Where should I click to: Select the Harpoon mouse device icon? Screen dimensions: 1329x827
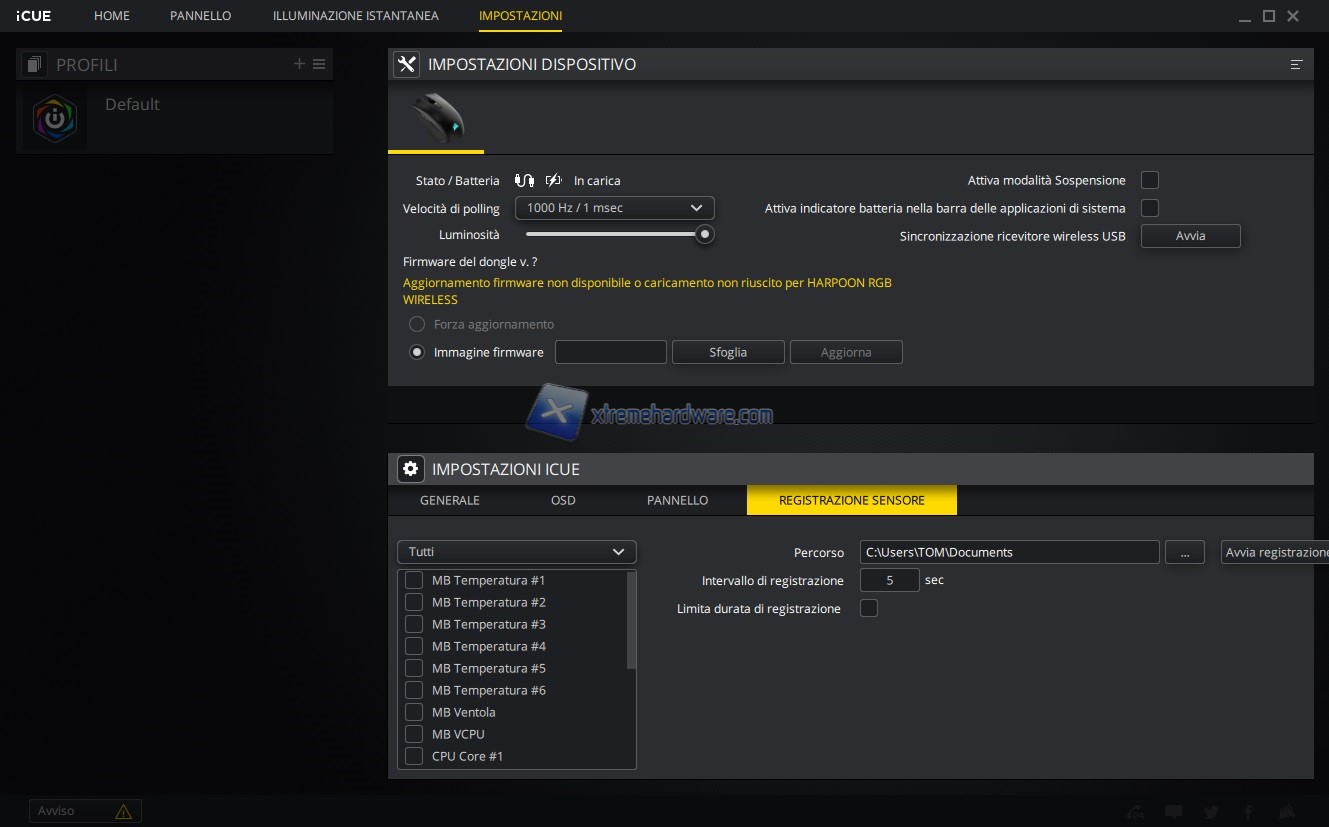pos(437,119)
